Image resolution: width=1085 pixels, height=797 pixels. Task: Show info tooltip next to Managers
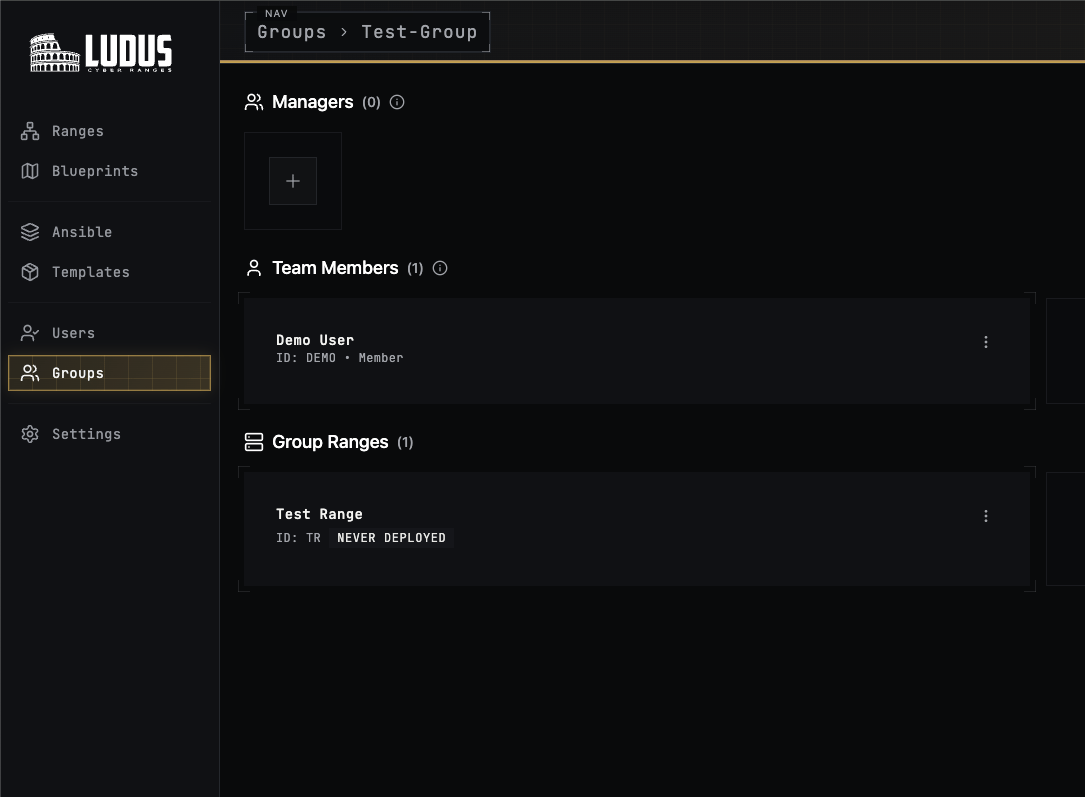click(x=397, y=102)
